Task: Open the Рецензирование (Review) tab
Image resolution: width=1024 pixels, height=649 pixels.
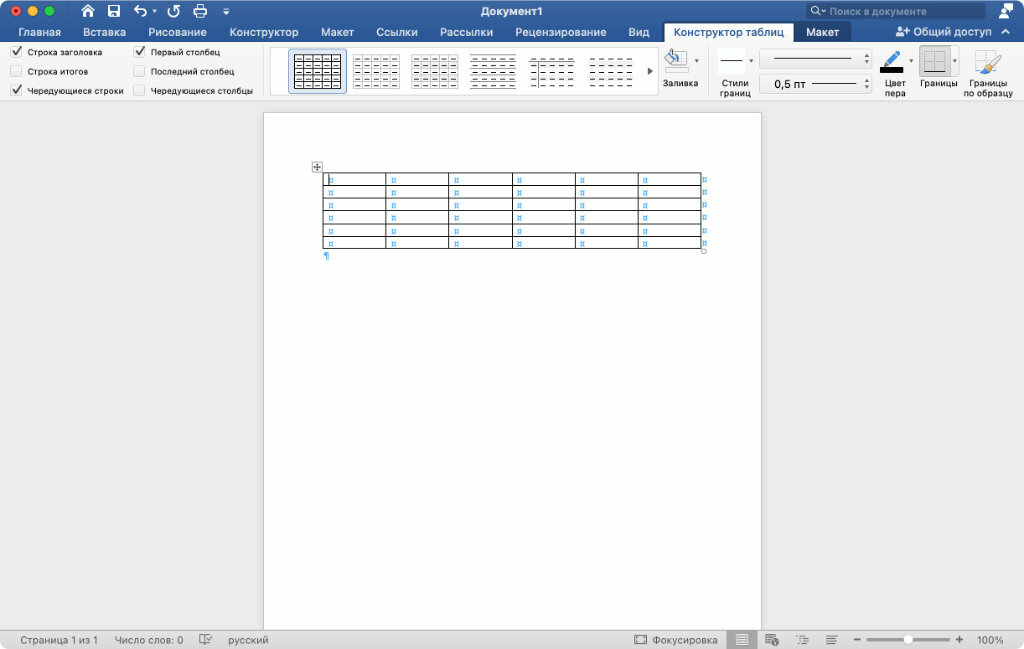Action: (560, 32)
